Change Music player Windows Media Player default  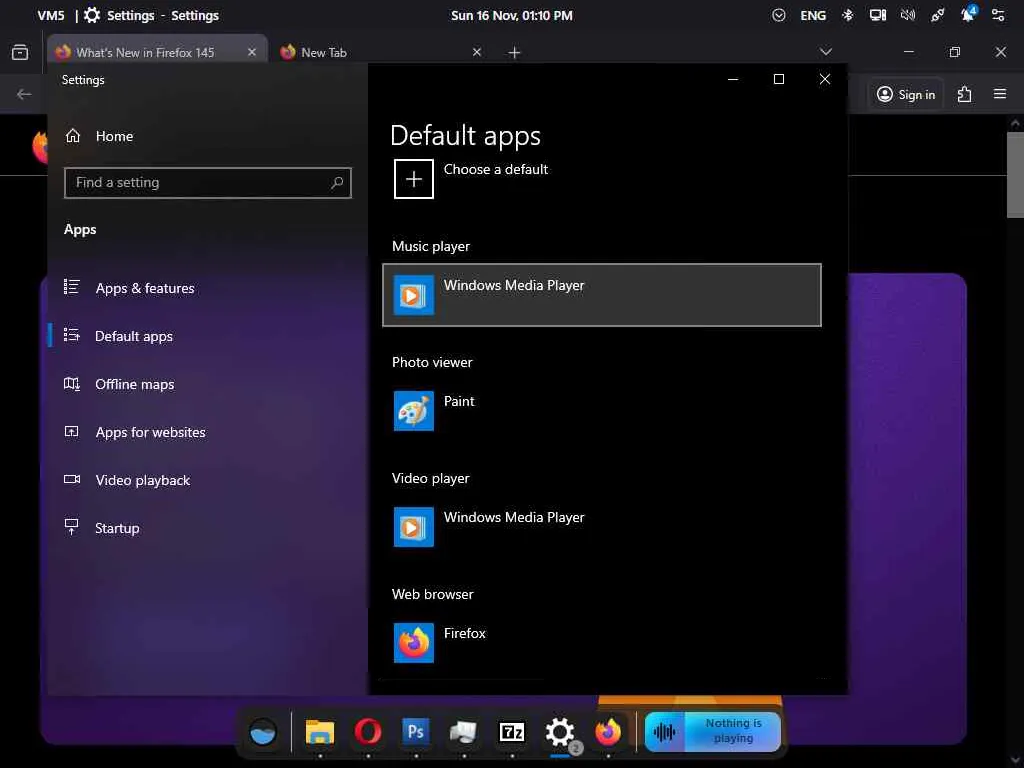[601, 295]
